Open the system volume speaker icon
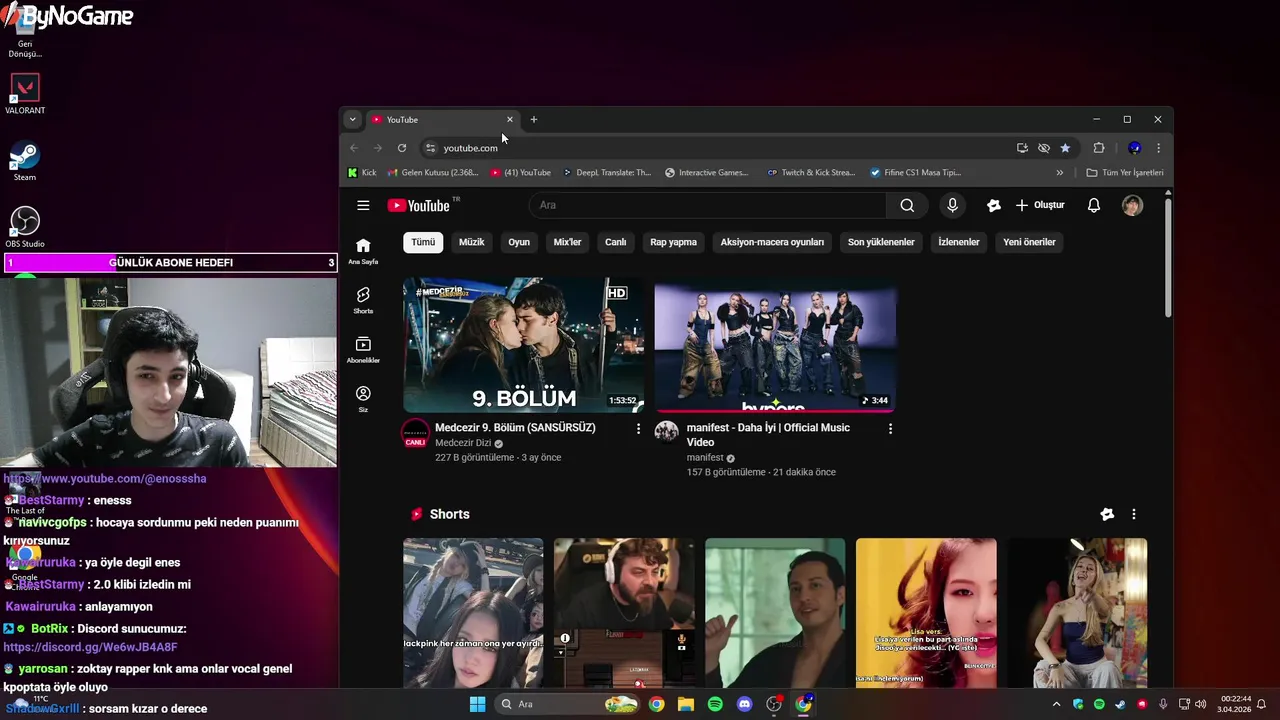This screenshot has height=720, width=1280. pyautogui.click(x=1200, y=704)
